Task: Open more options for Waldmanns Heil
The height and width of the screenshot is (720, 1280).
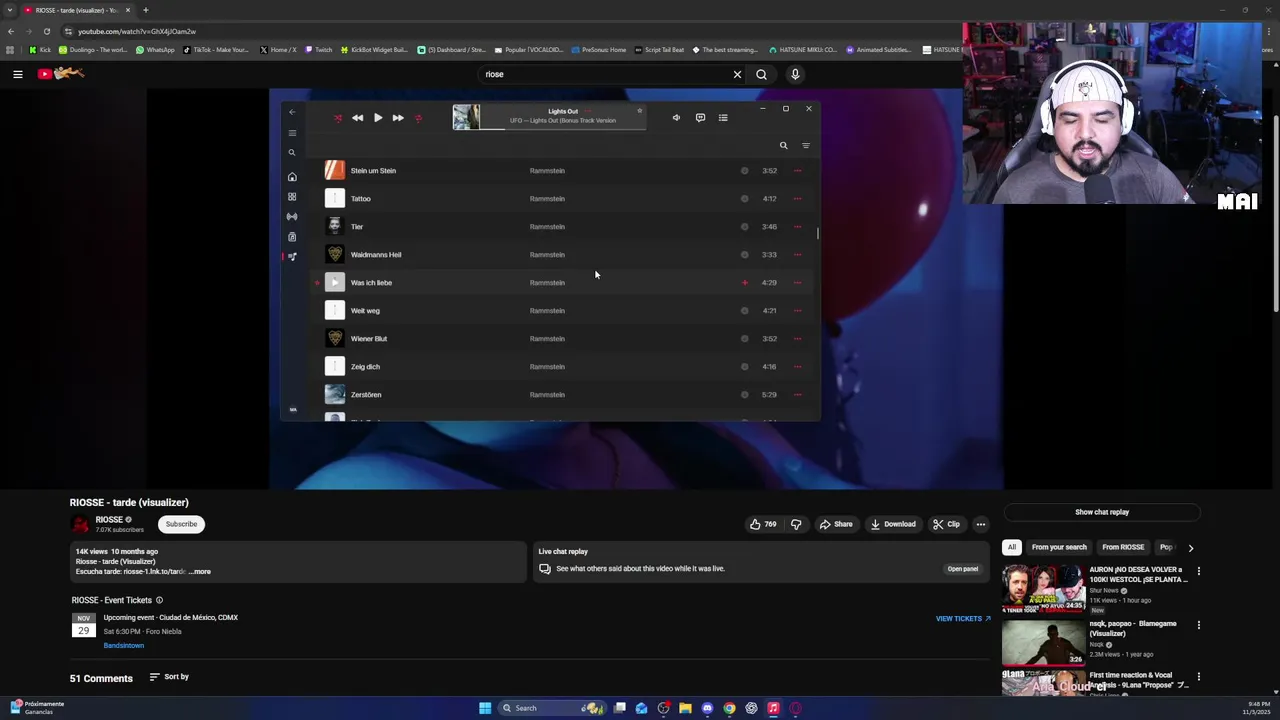Action: point(797,255)
